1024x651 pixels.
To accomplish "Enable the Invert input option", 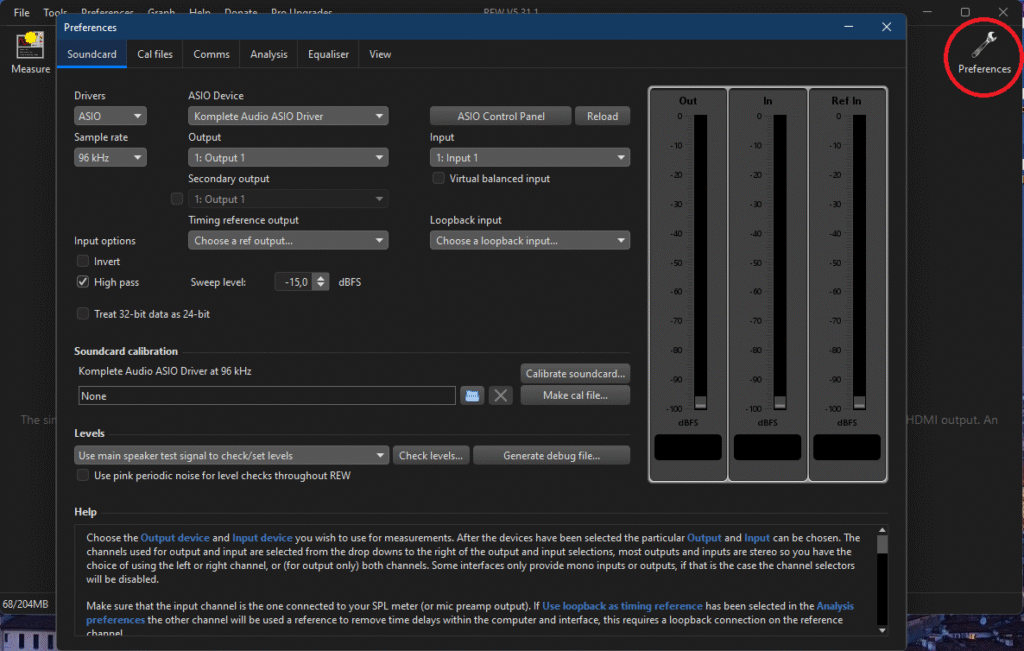I will pyautogui.click(x=84, y=262).
